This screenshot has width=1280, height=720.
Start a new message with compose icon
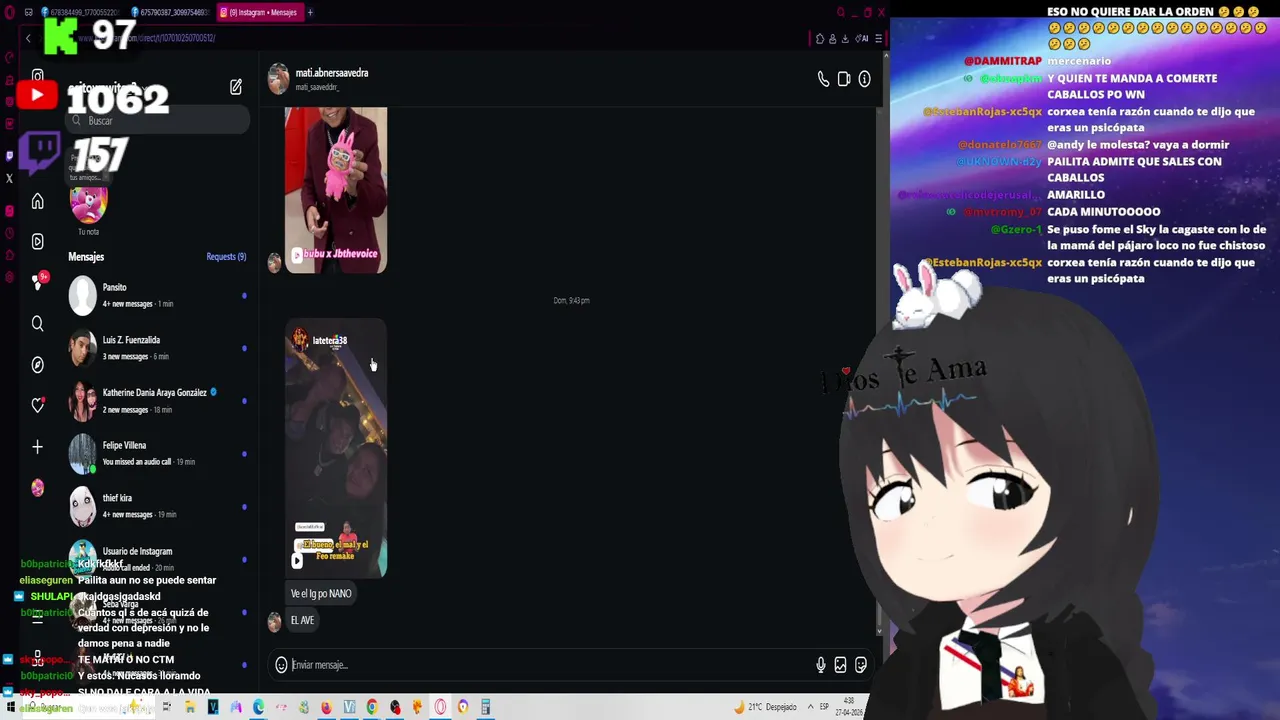coord(236,87)
